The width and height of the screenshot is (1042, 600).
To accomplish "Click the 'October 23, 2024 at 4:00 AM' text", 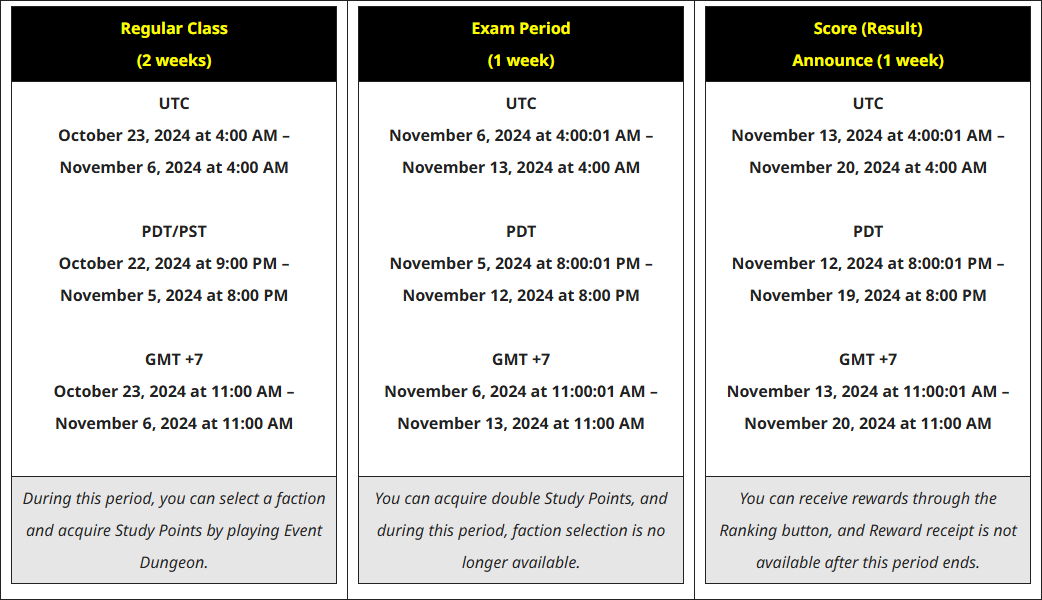I will (x=167, y=136).
